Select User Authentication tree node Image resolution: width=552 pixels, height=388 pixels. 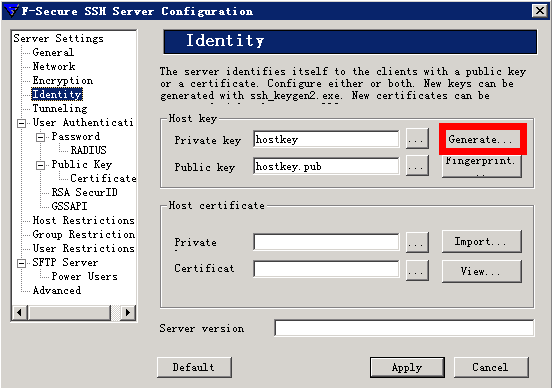coord(83,123)
